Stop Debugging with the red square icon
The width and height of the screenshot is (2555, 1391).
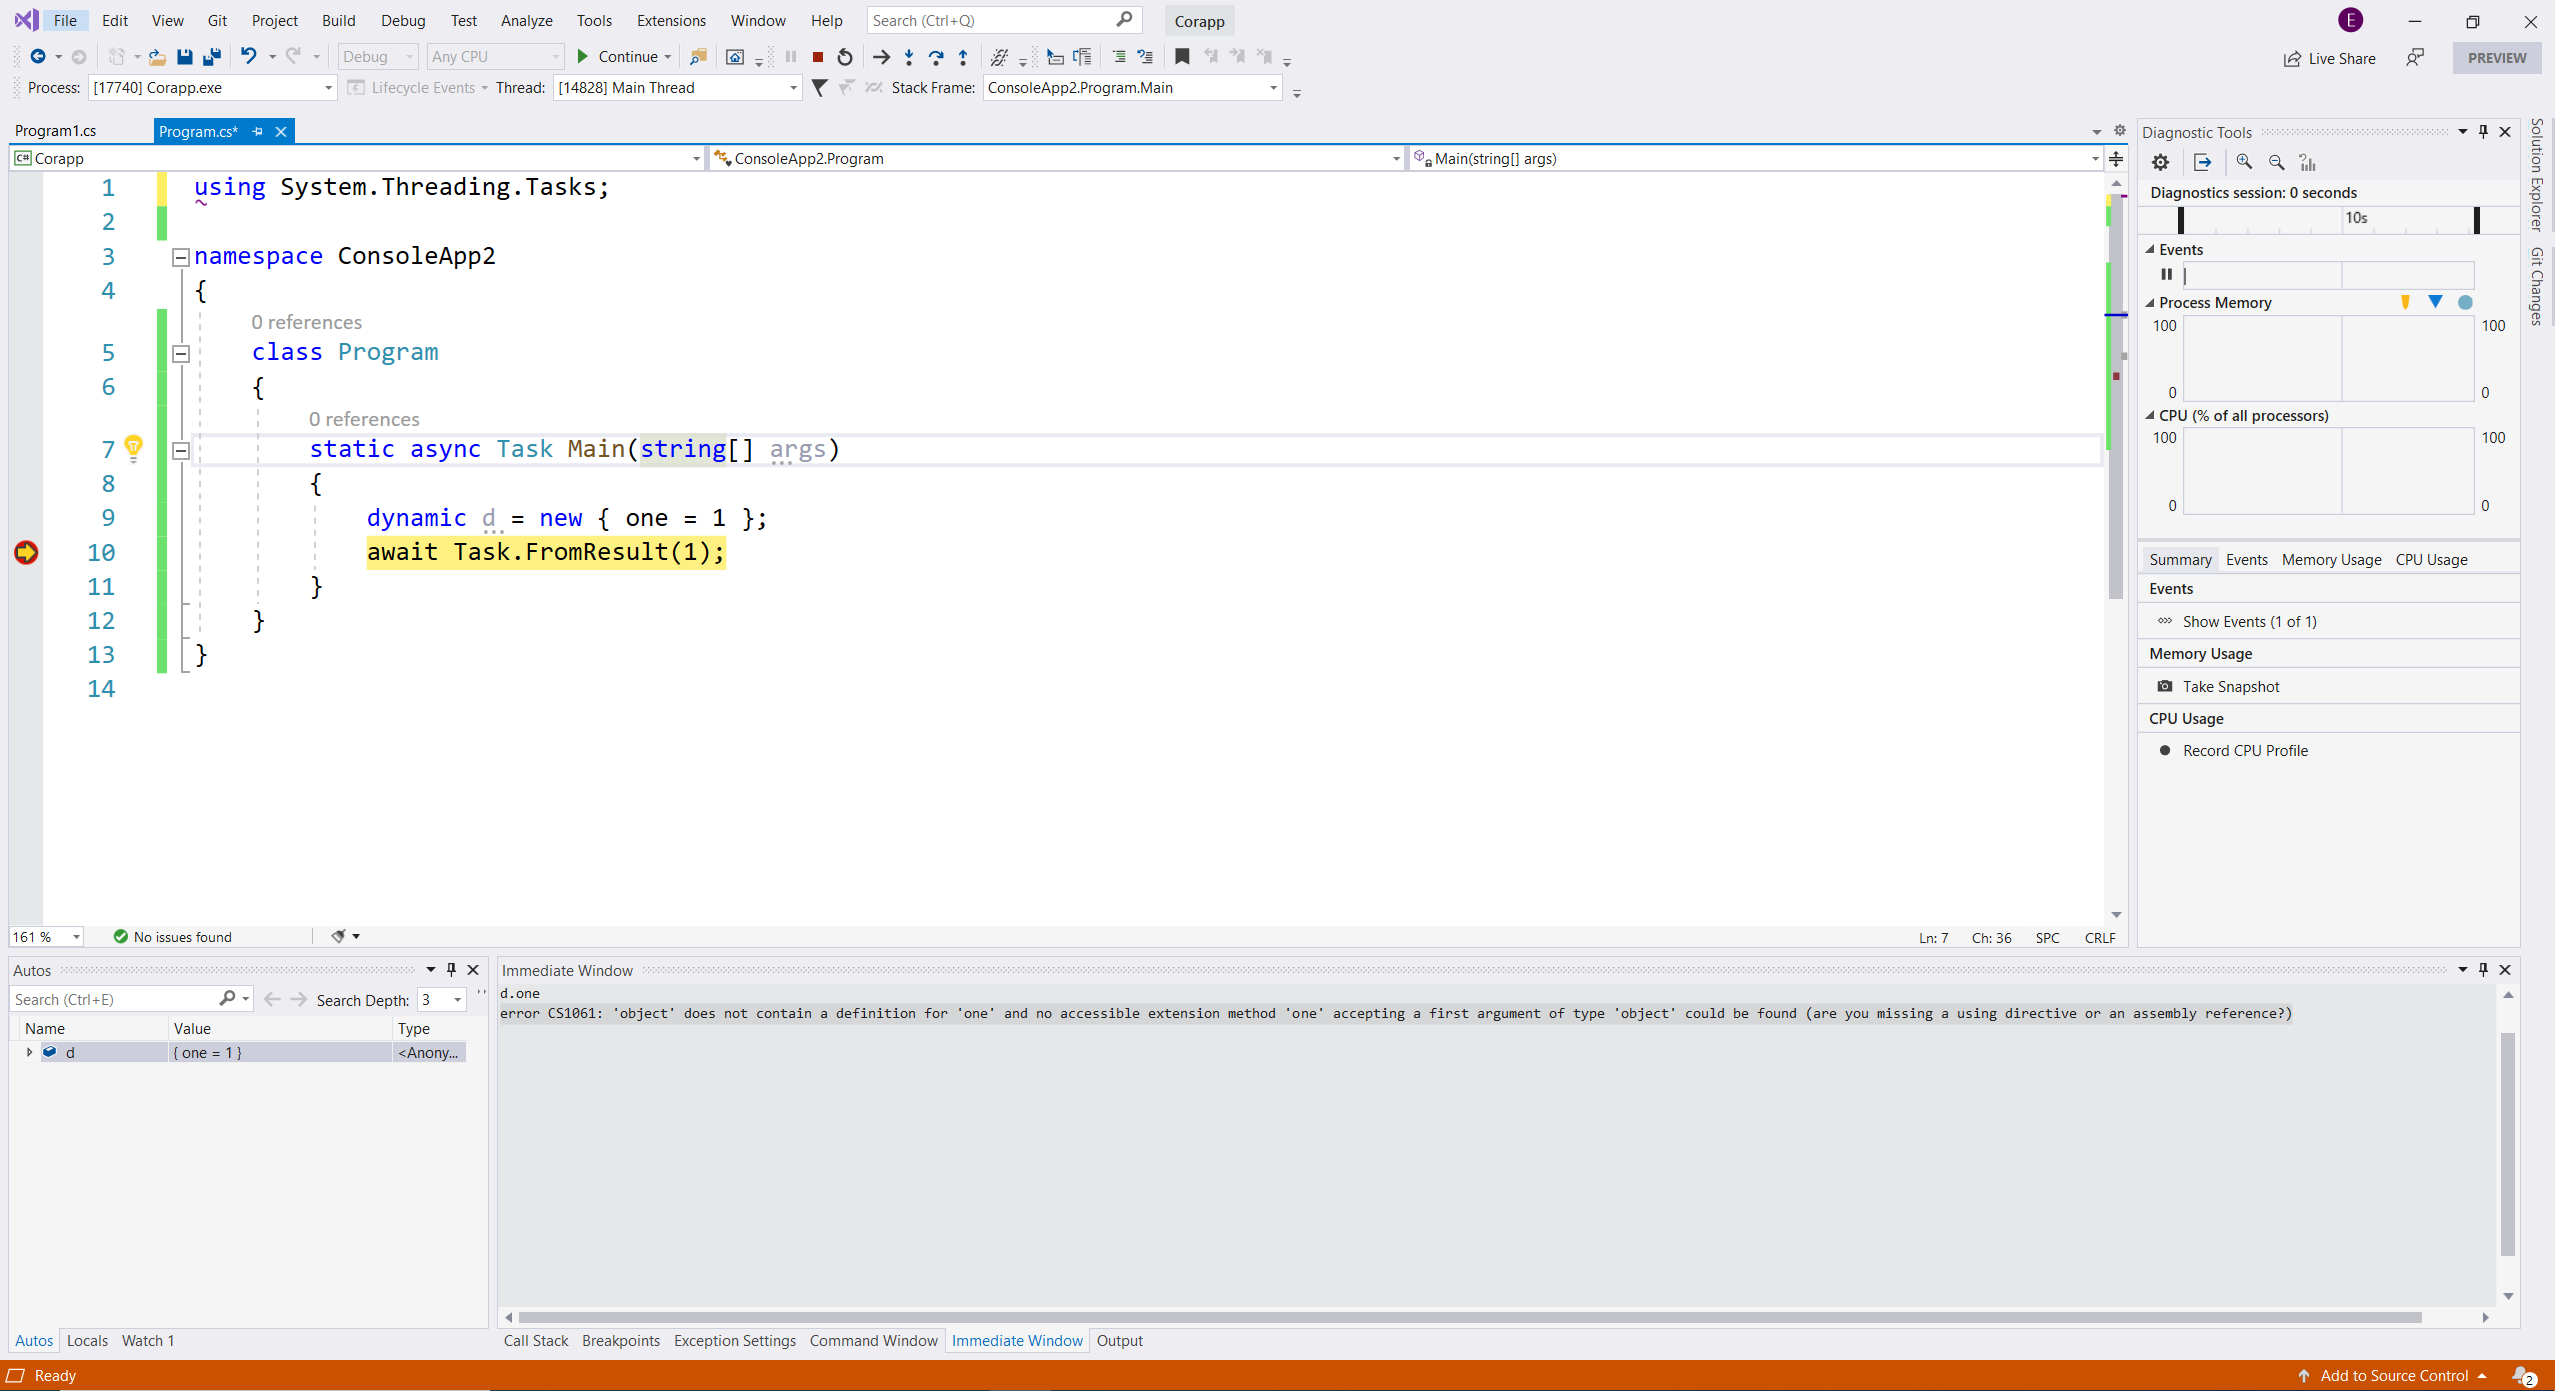pos(817,57)
